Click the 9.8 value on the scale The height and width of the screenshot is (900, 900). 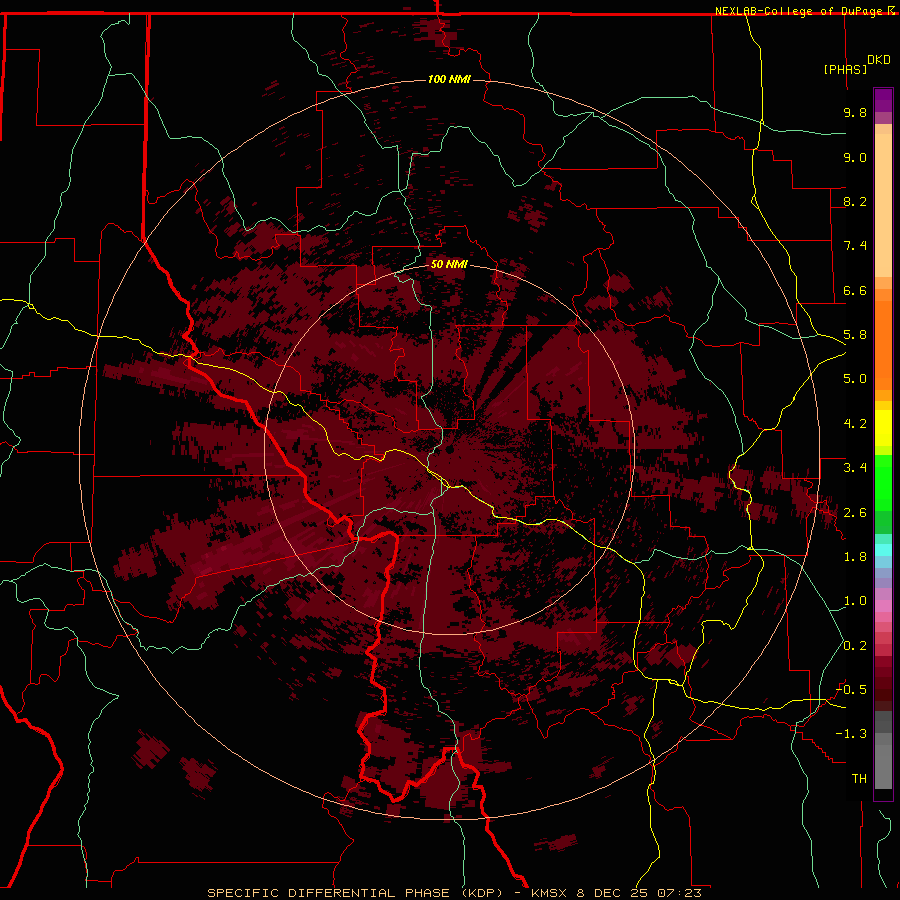855,112
